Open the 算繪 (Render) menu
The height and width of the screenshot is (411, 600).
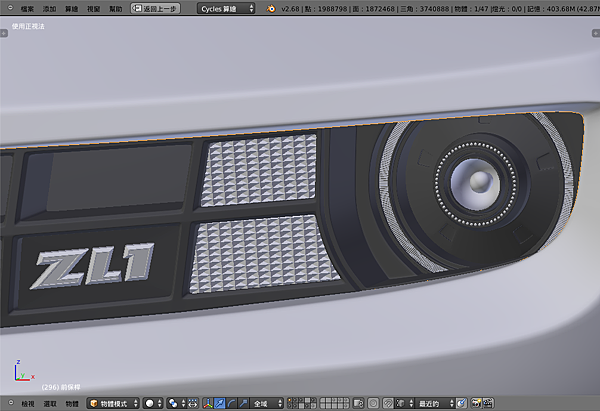71,8
